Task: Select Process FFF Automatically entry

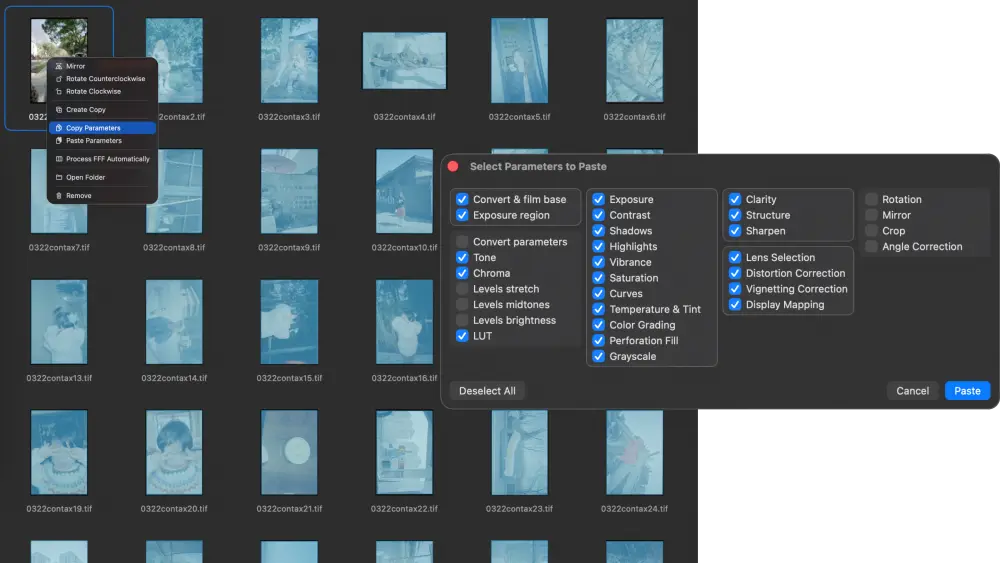Action: click(102, 159)
